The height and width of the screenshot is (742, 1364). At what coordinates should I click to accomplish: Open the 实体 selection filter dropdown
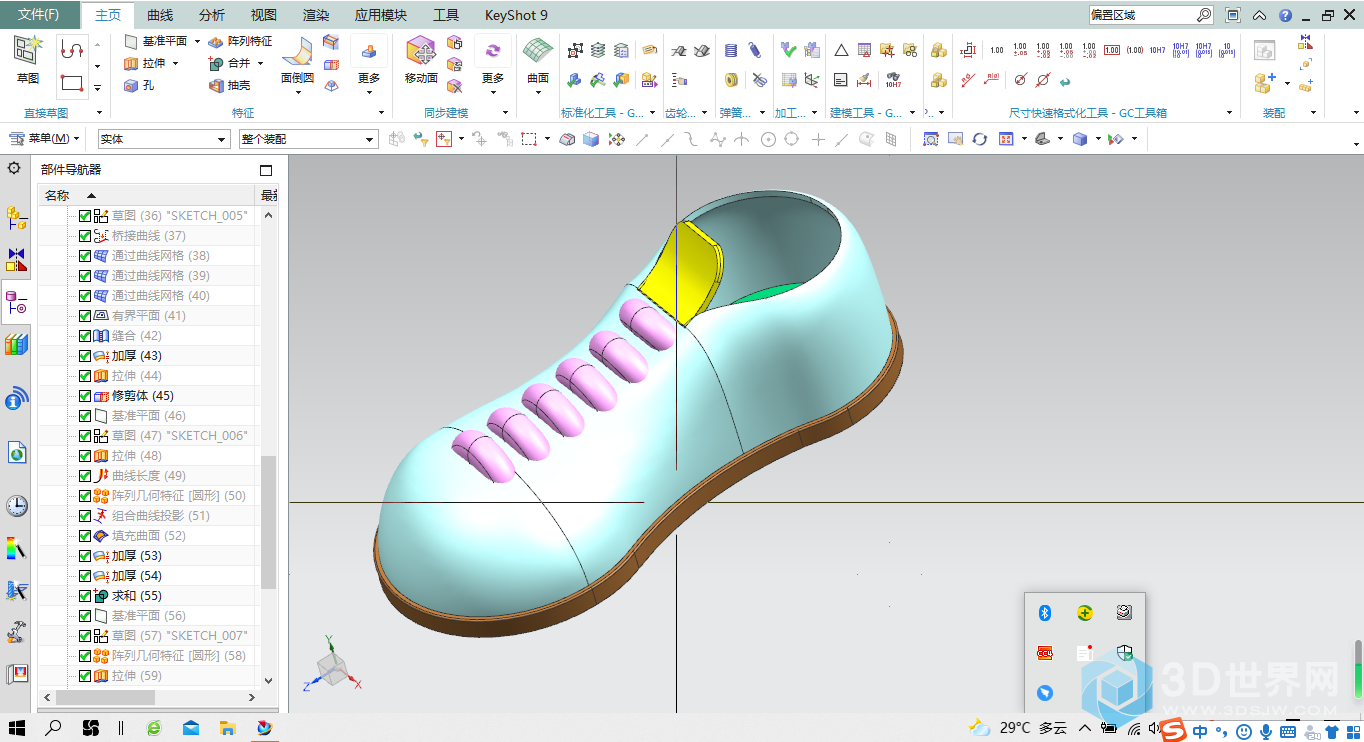[x=163, y=139]
